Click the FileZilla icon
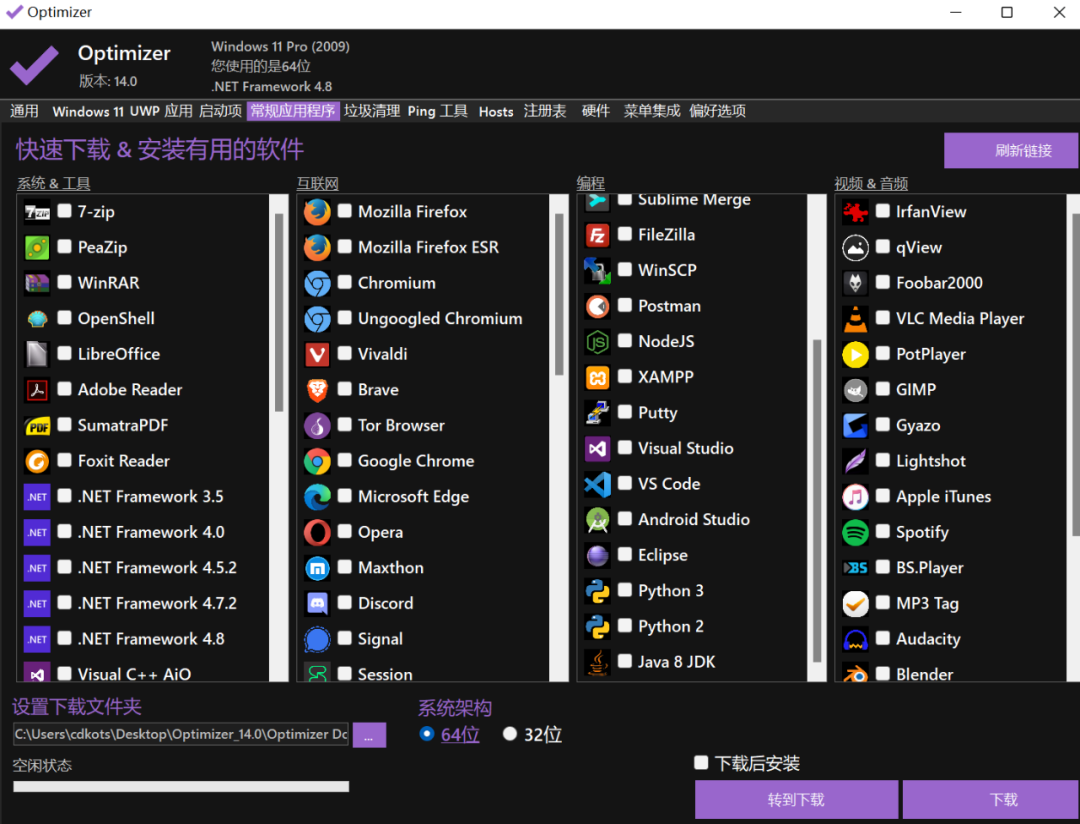The image size is (1080, 824). 597,235
